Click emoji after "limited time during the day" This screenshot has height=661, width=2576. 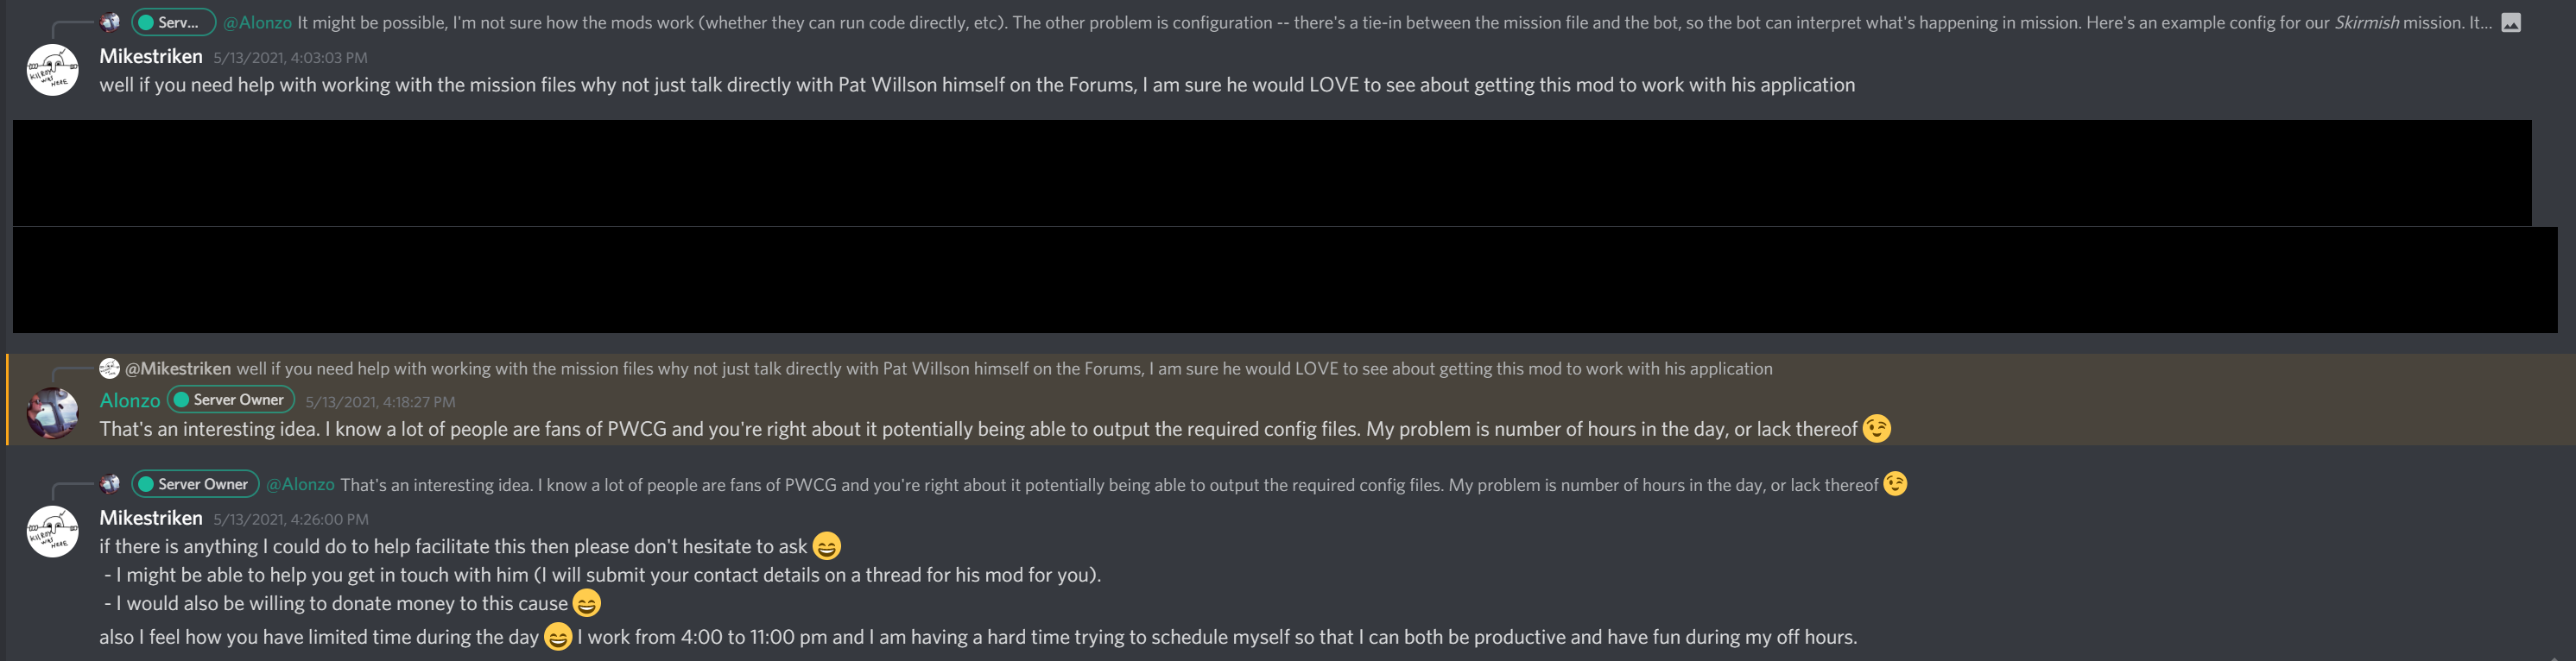[557, 637]
